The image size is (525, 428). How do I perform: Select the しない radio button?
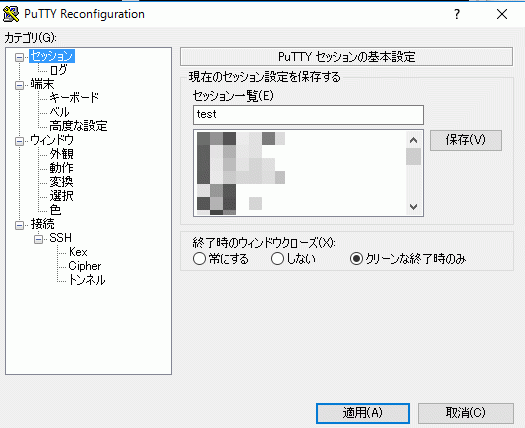pos(277,259)
